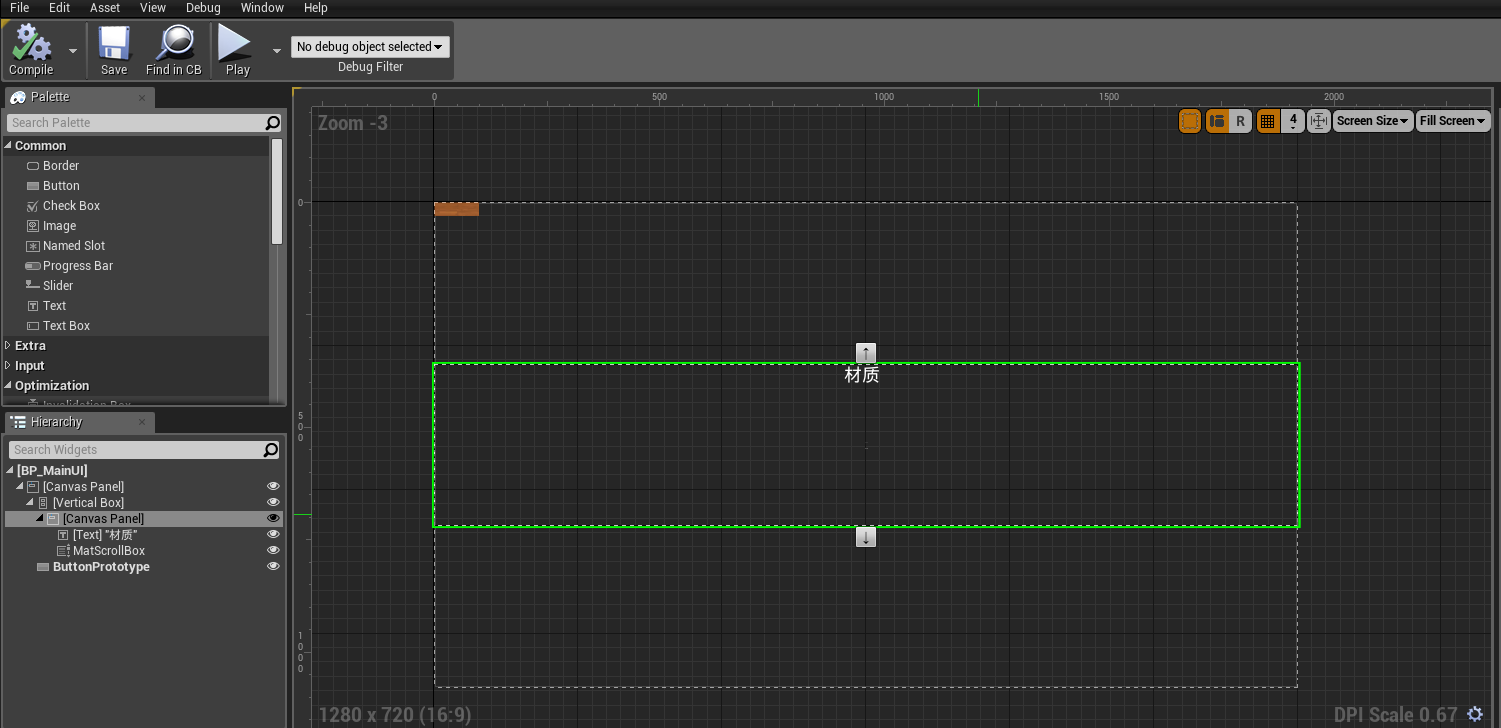Open DPI scale settings gear
This screenshot has height=728, width=1501.
[1475, 714]
